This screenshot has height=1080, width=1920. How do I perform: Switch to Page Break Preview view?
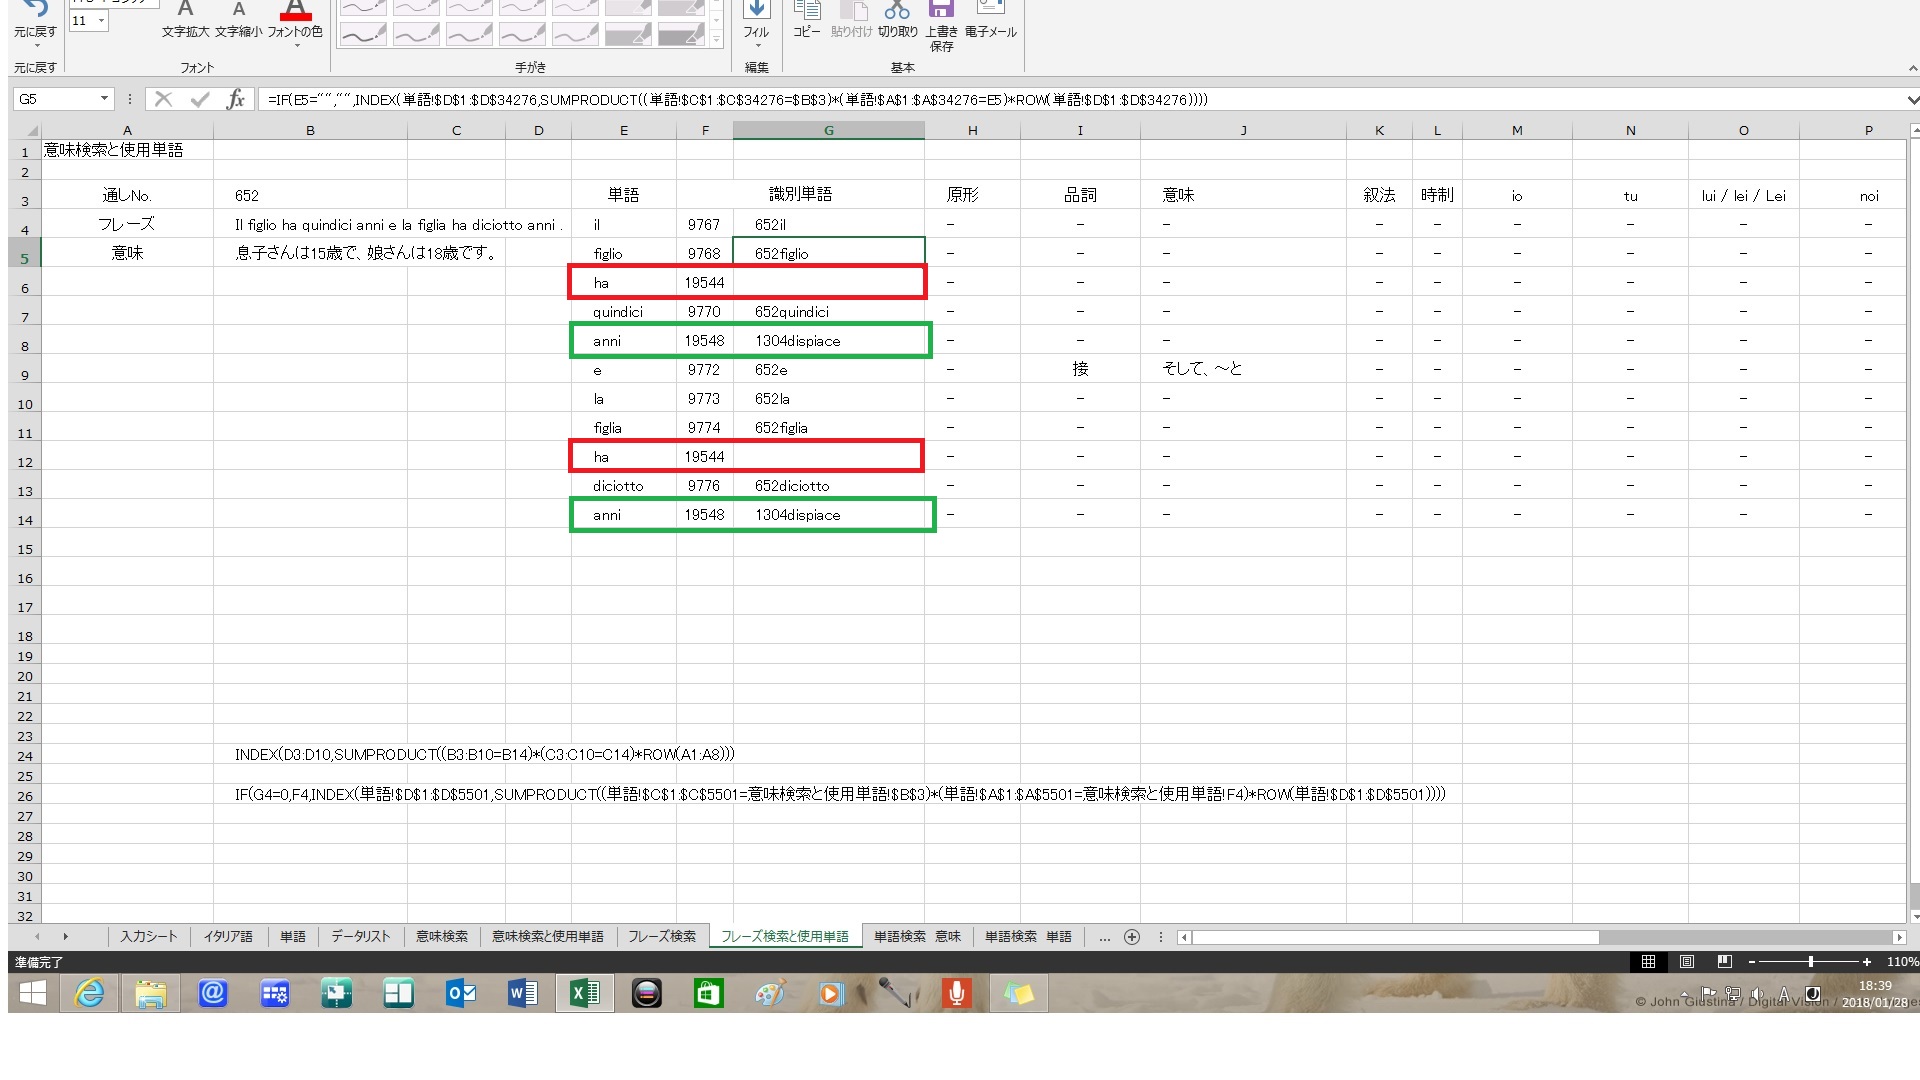[x=1725, y=962]
